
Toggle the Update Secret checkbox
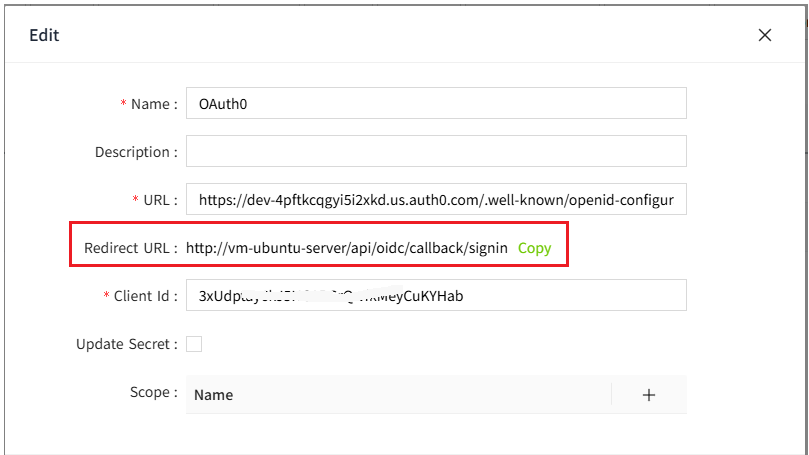tap(194, 344)
